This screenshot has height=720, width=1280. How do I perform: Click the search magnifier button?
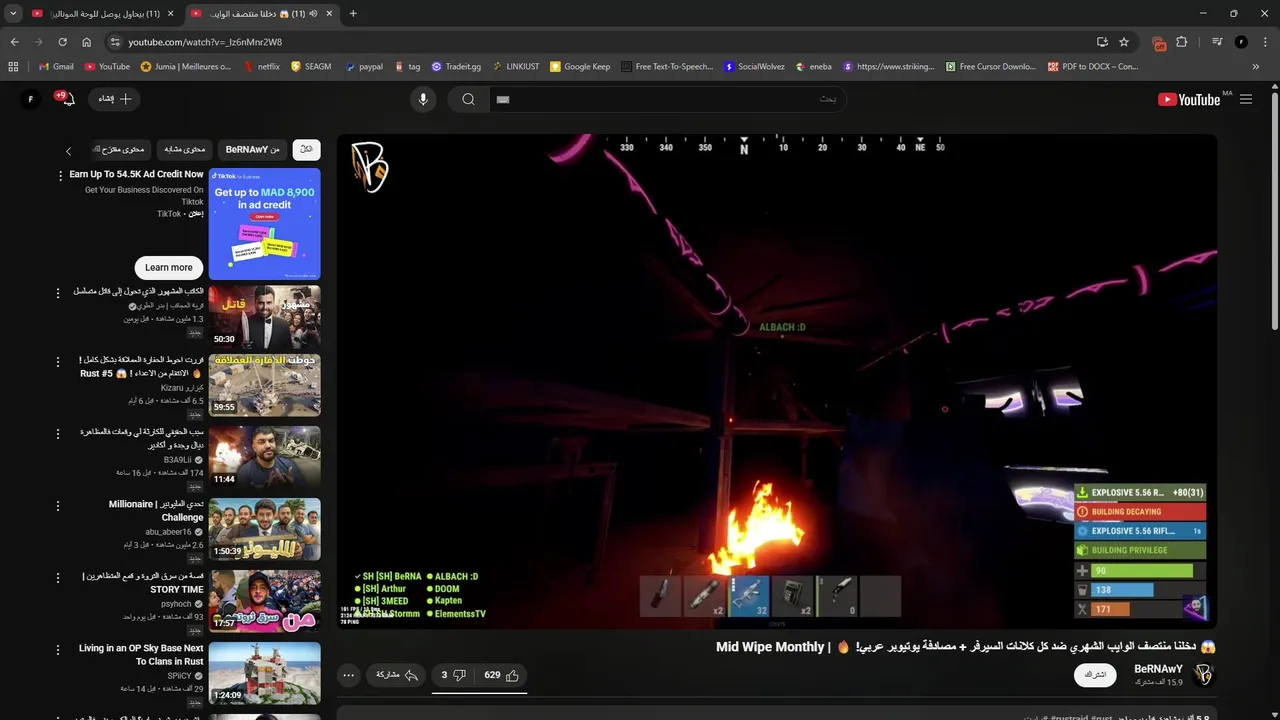click(468, 99)
